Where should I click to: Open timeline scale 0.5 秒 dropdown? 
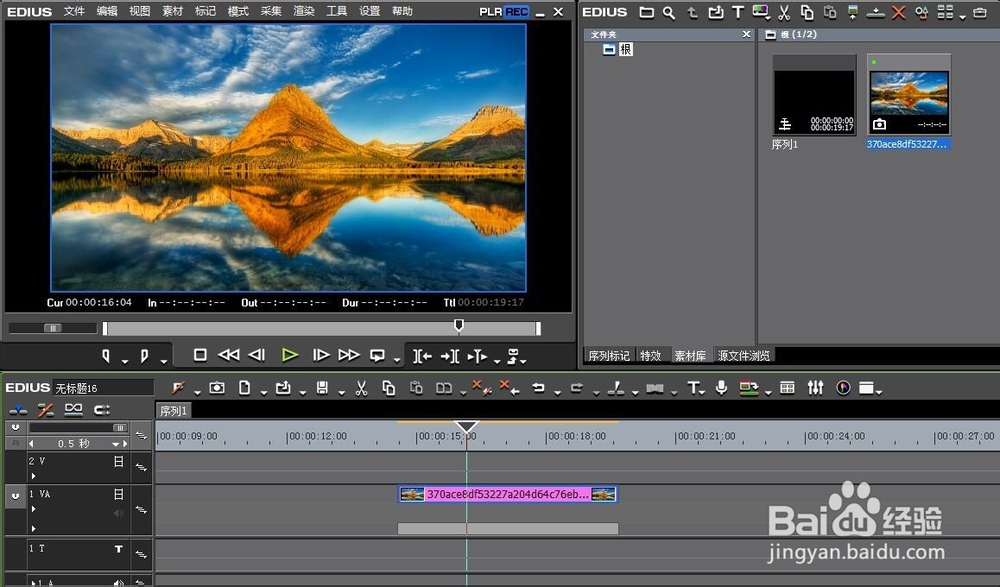coord(116,443)
